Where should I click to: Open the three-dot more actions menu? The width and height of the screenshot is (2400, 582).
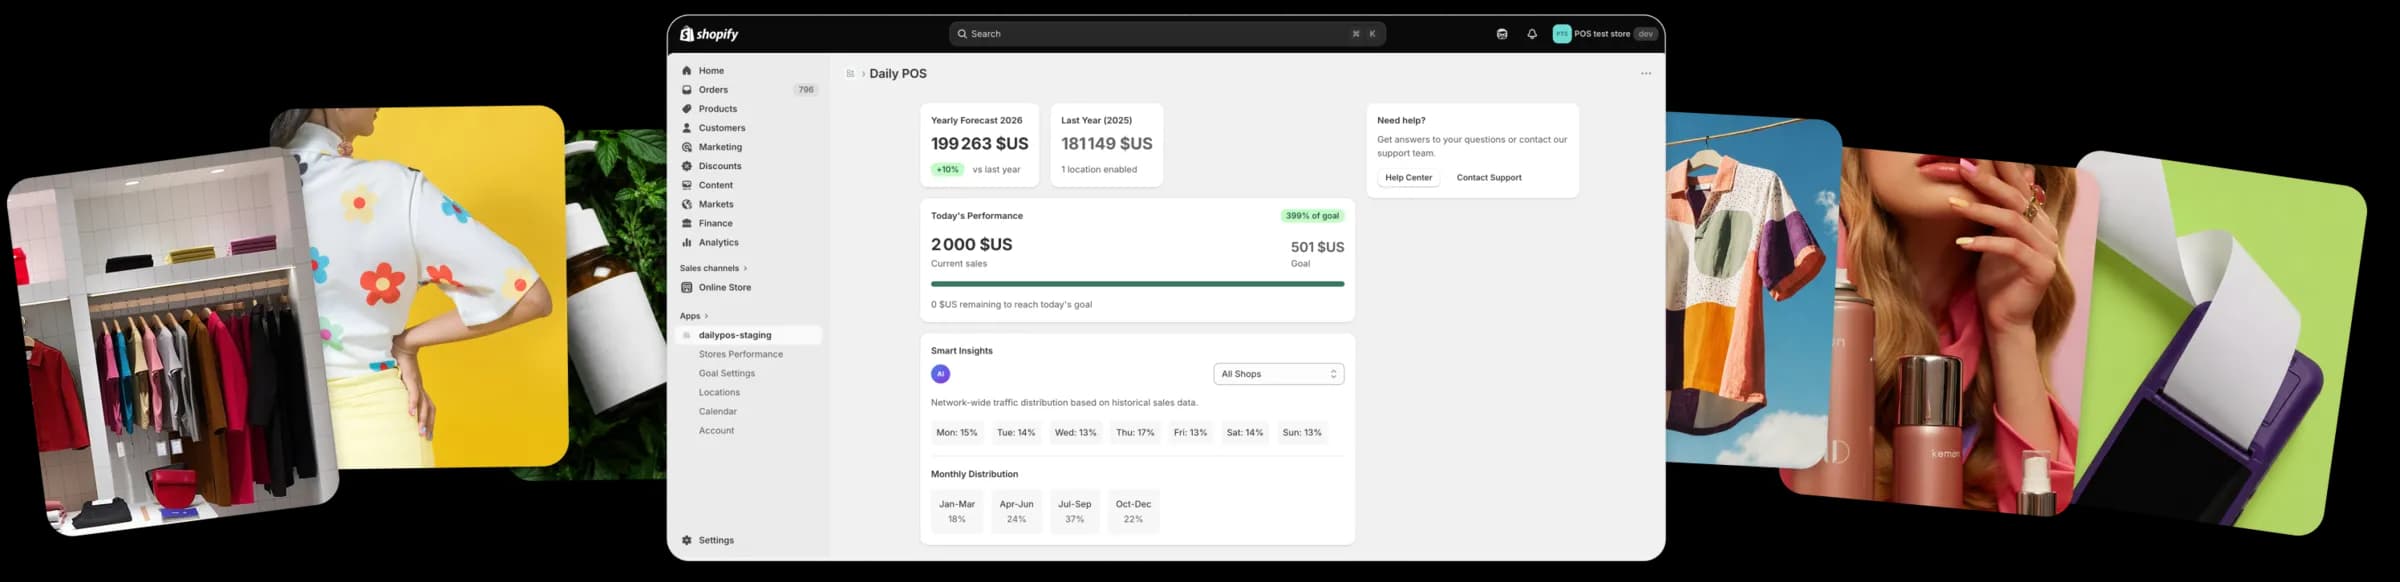[x=1646, y=73]
